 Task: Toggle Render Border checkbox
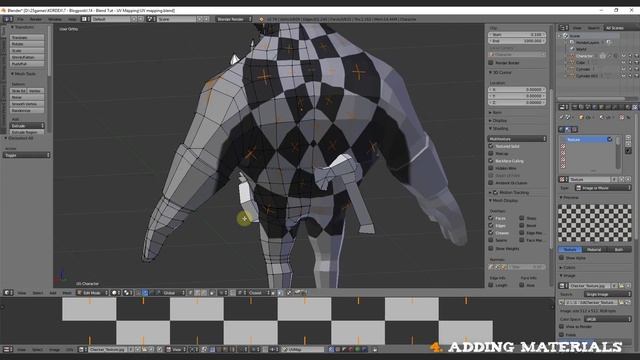coord(491,63)
